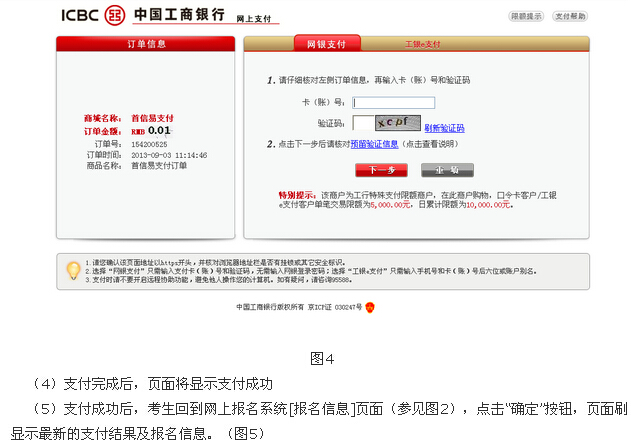Focus the 验证码 input field
631x446 pixels.
pos(363,123)
